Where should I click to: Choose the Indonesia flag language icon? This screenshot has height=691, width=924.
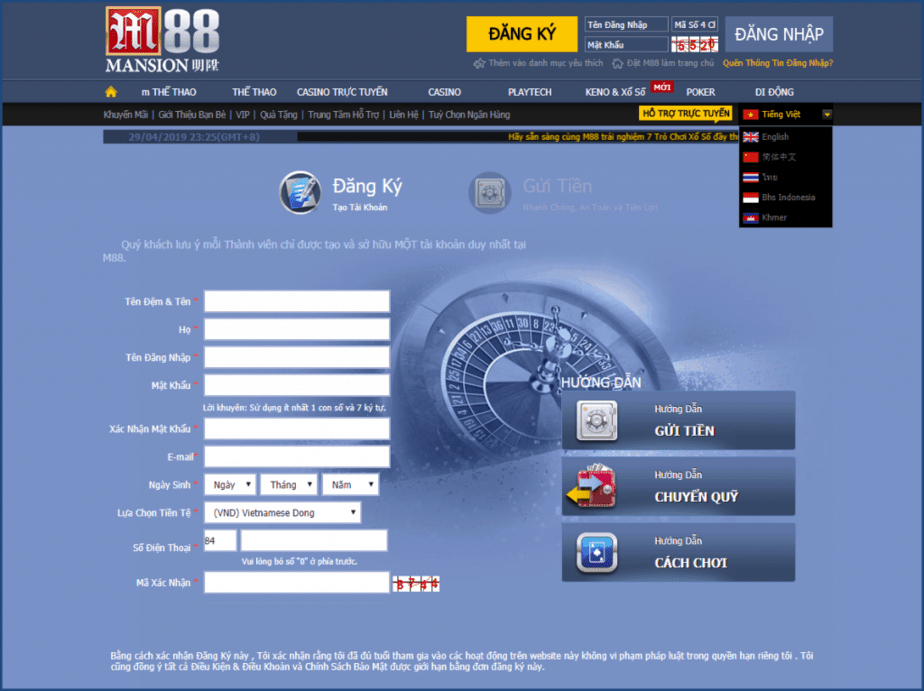[x=750, y=197]
